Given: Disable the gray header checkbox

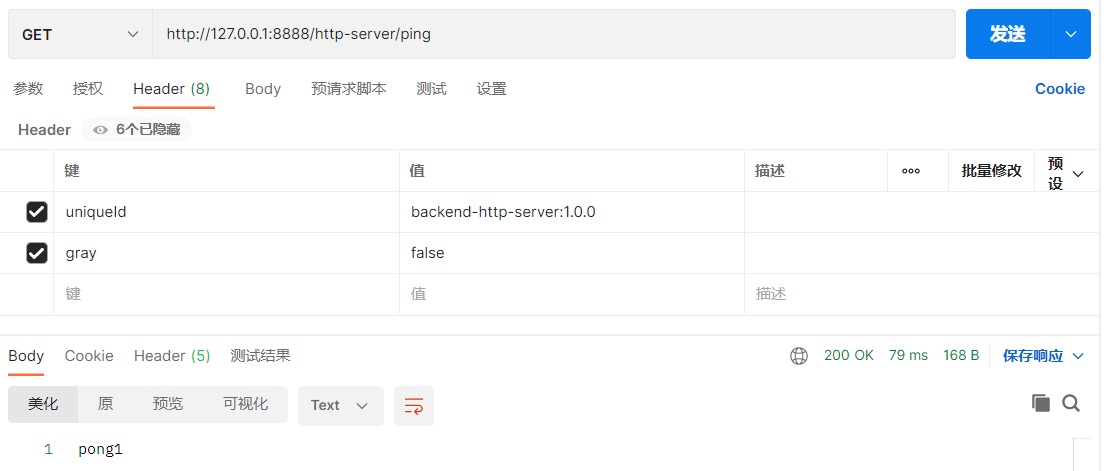Looking at the screenshot, I should click(x=37, y=253).
